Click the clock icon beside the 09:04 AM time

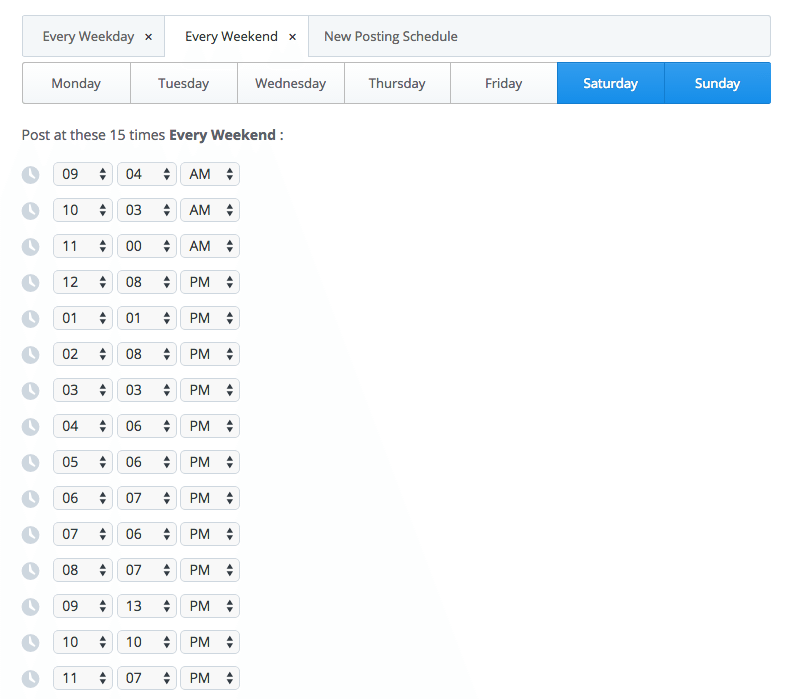click(30, 174)
